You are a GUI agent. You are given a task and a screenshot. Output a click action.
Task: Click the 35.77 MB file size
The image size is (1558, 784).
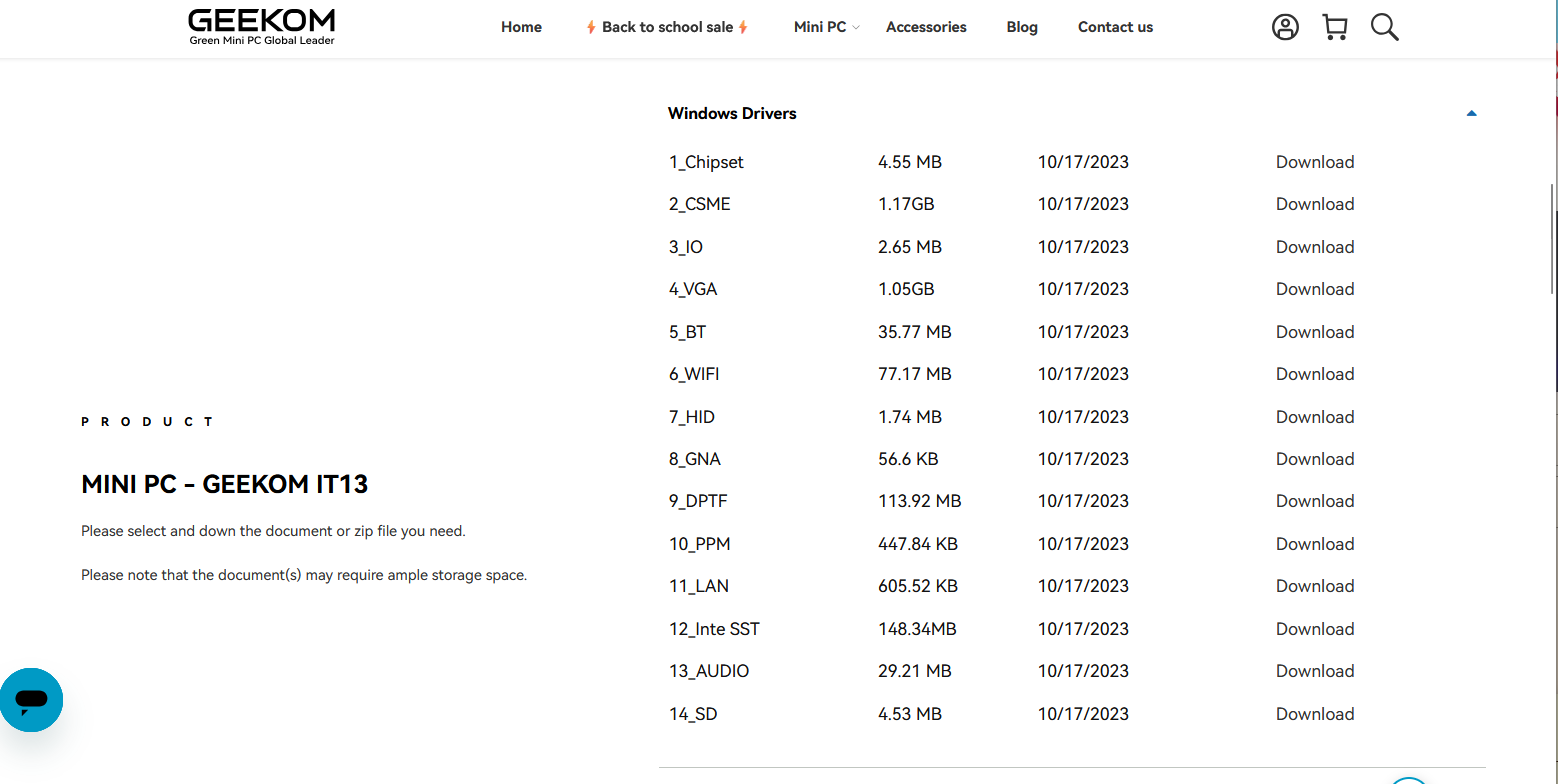(x=915, y=332)
